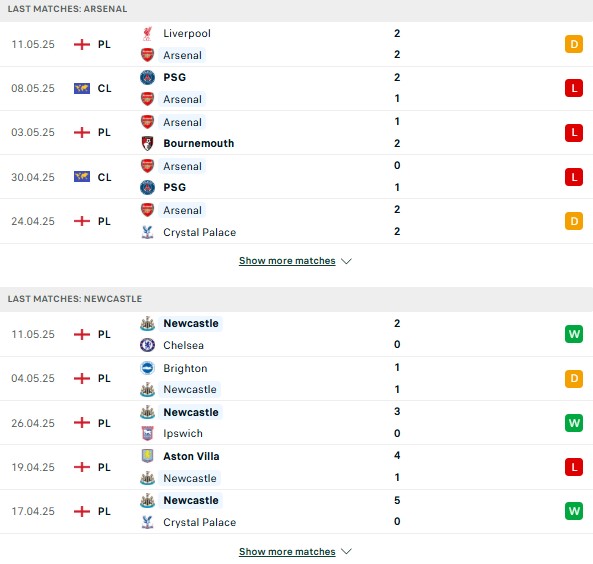Screen dimensions: 593x564
Task: Click the Champions League flag icon for 30.04.25
Action: 82,177
